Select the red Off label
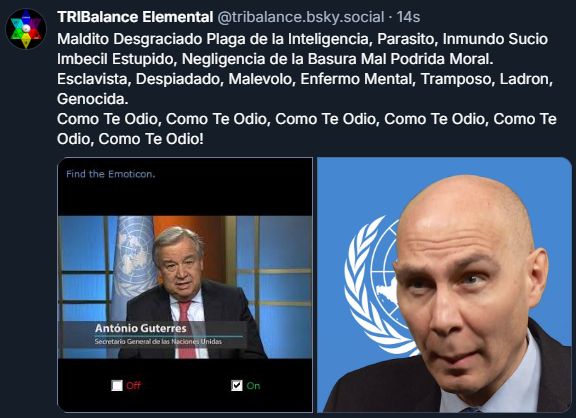This screenshot has height=418, width=576. 133,385
